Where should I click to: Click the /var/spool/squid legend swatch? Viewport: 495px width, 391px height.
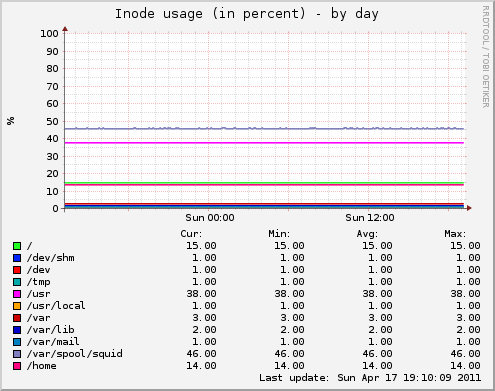coord(17,354)
